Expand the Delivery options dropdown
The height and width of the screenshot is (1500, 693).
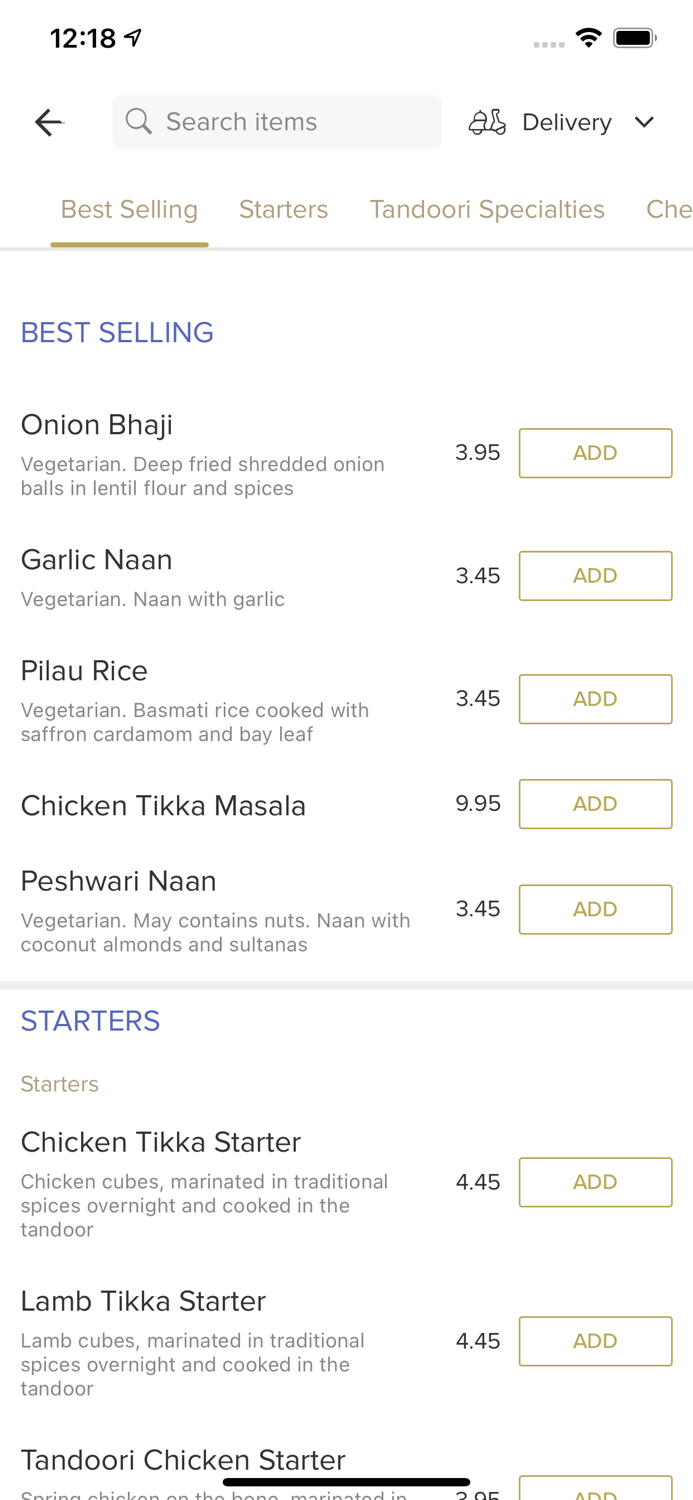click(644, 121)
